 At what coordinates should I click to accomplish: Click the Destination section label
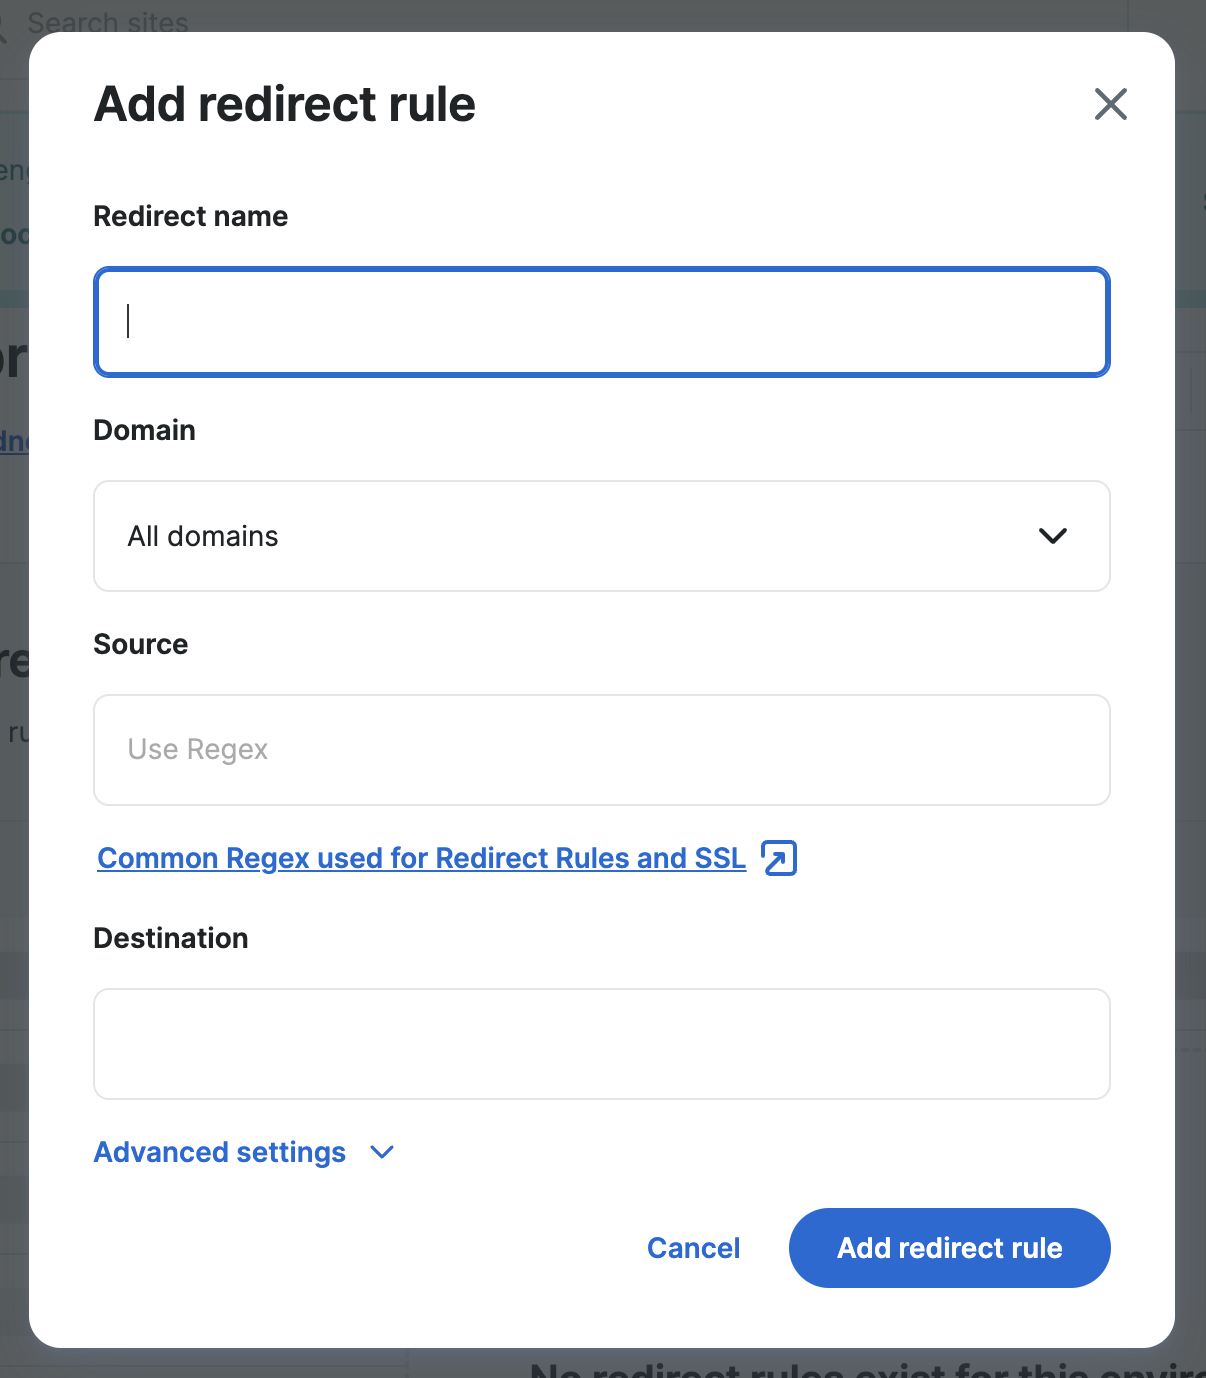pos(171,938)
